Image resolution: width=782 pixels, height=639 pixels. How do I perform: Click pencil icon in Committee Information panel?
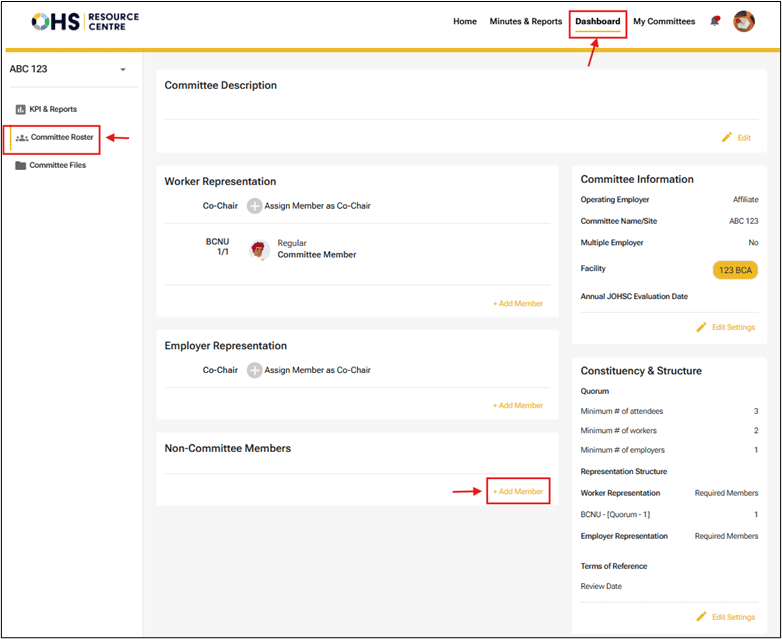click(701, 327)
